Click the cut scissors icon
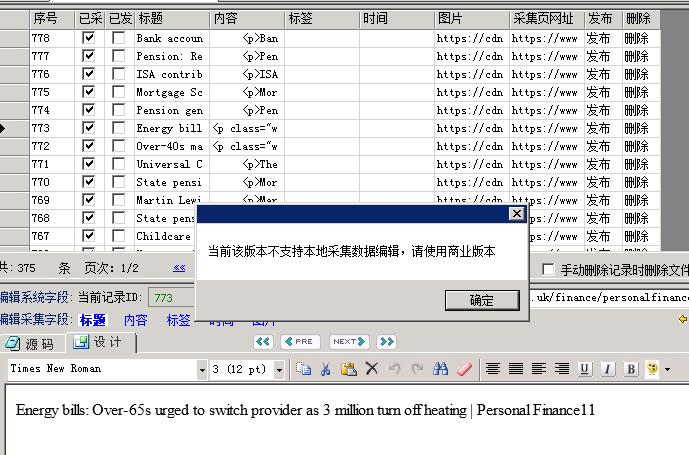The width and height of the screenshot is (689, 455). (x=326, y=369)
